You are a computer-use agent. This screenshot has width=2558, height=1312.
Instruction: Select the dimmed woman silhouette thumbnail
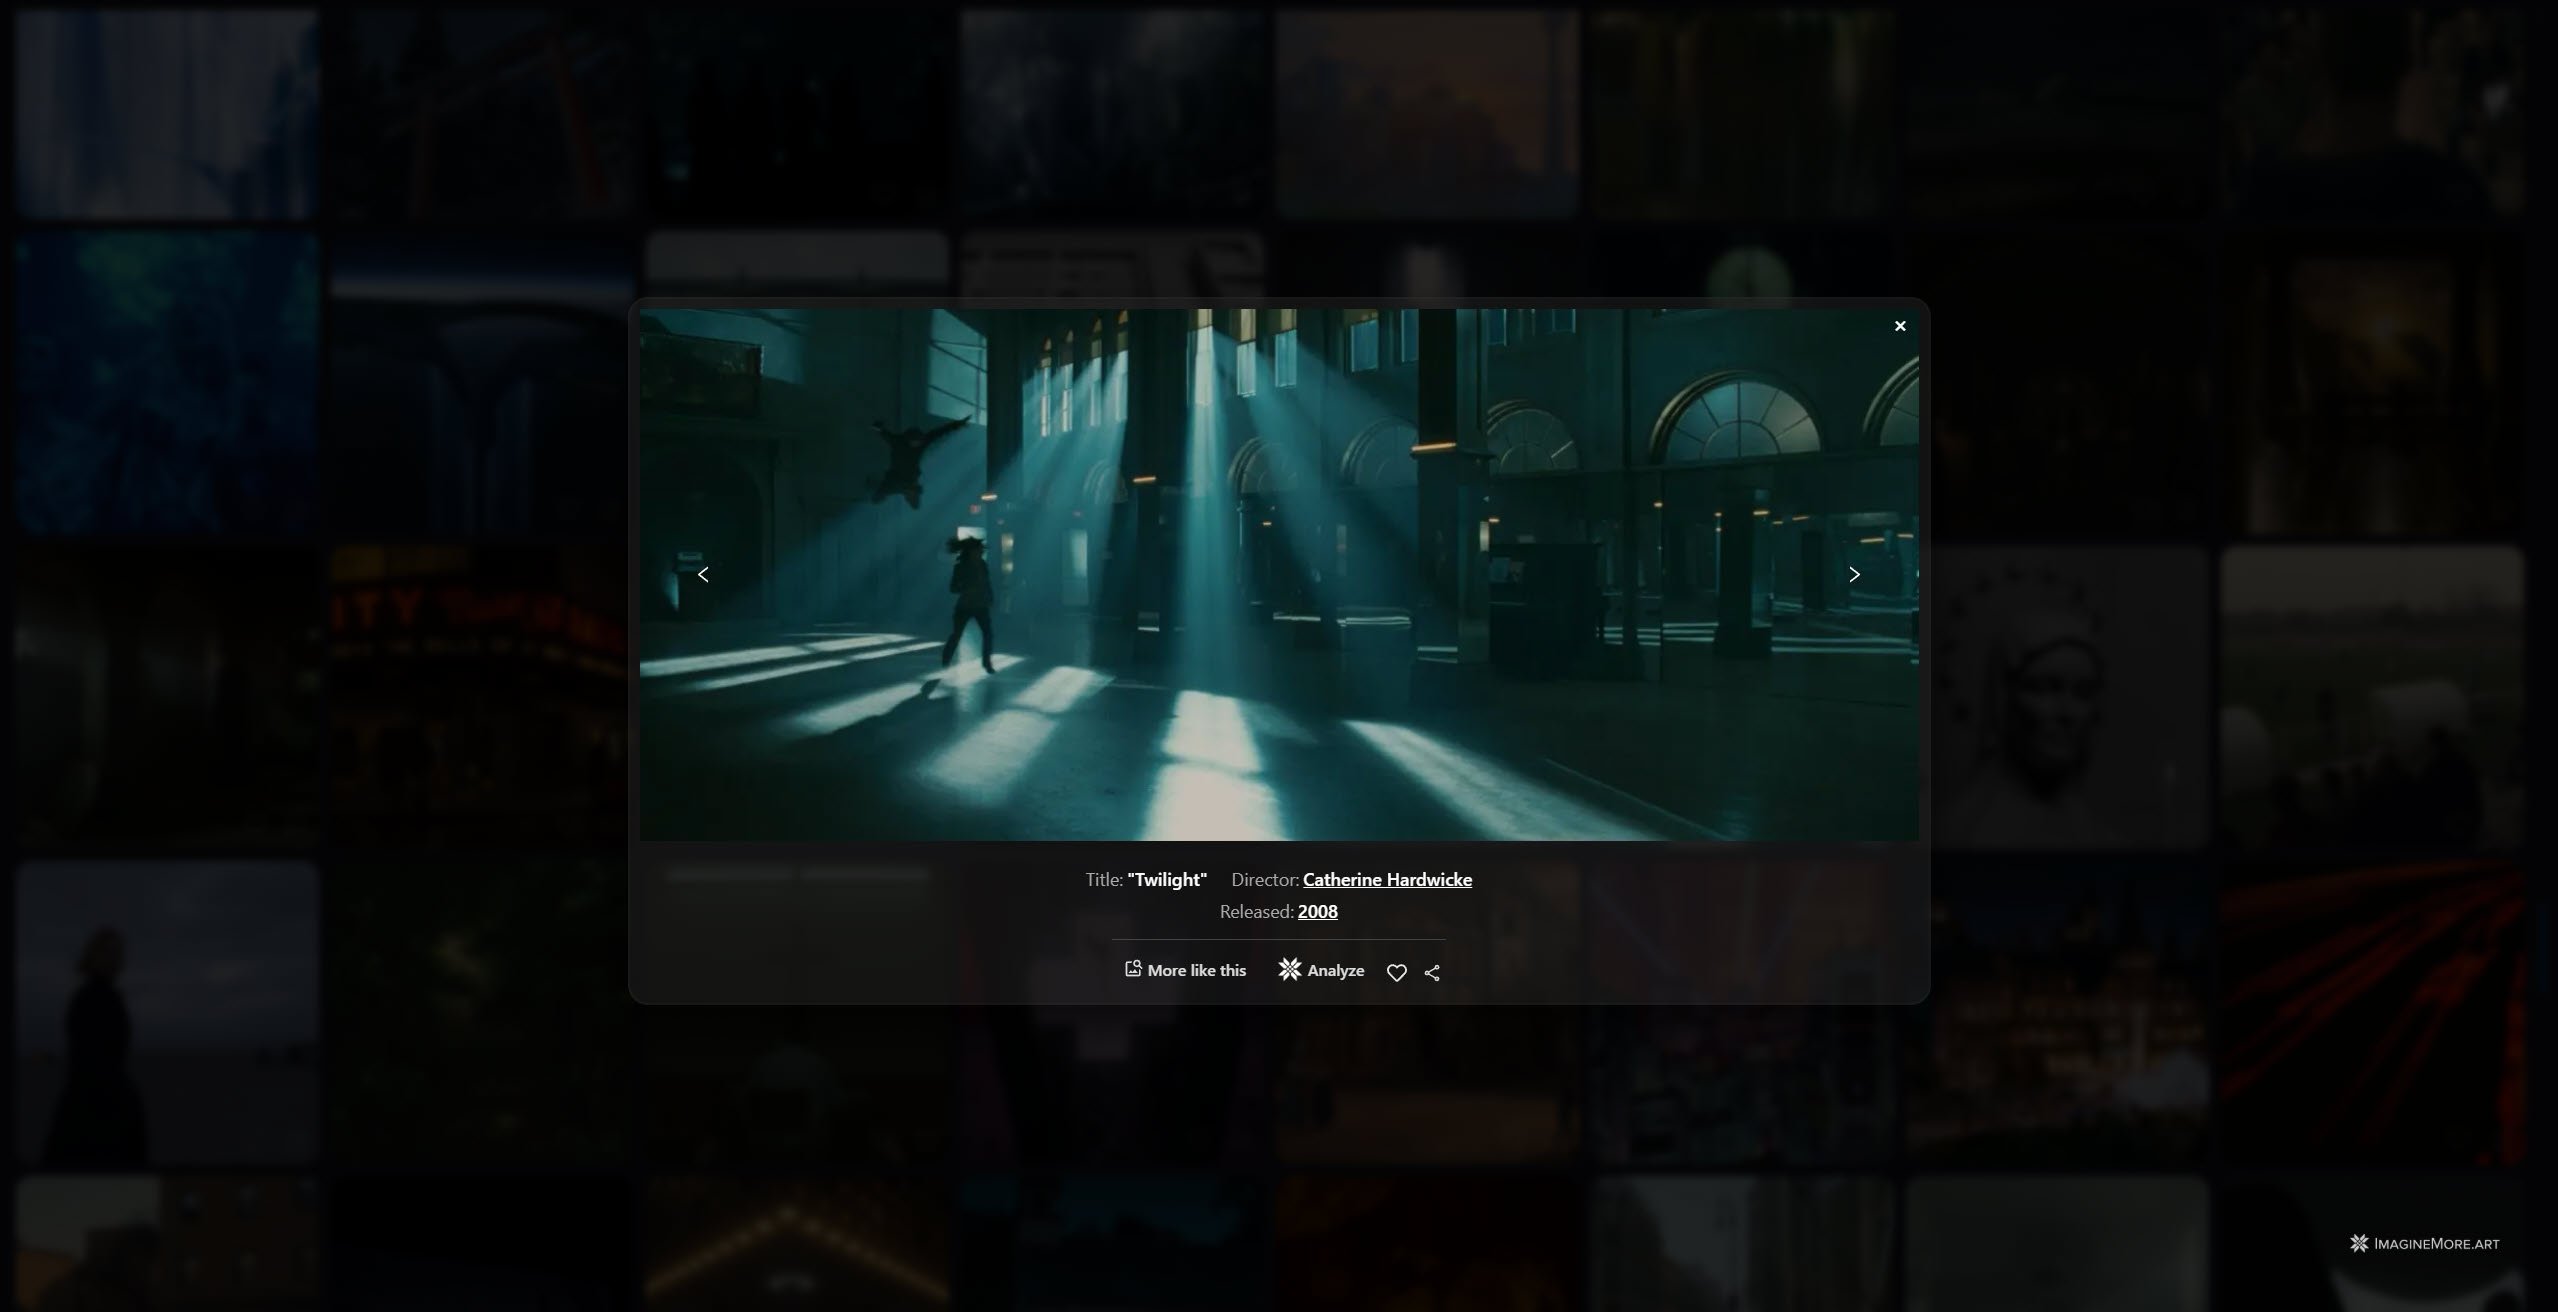166,1012
